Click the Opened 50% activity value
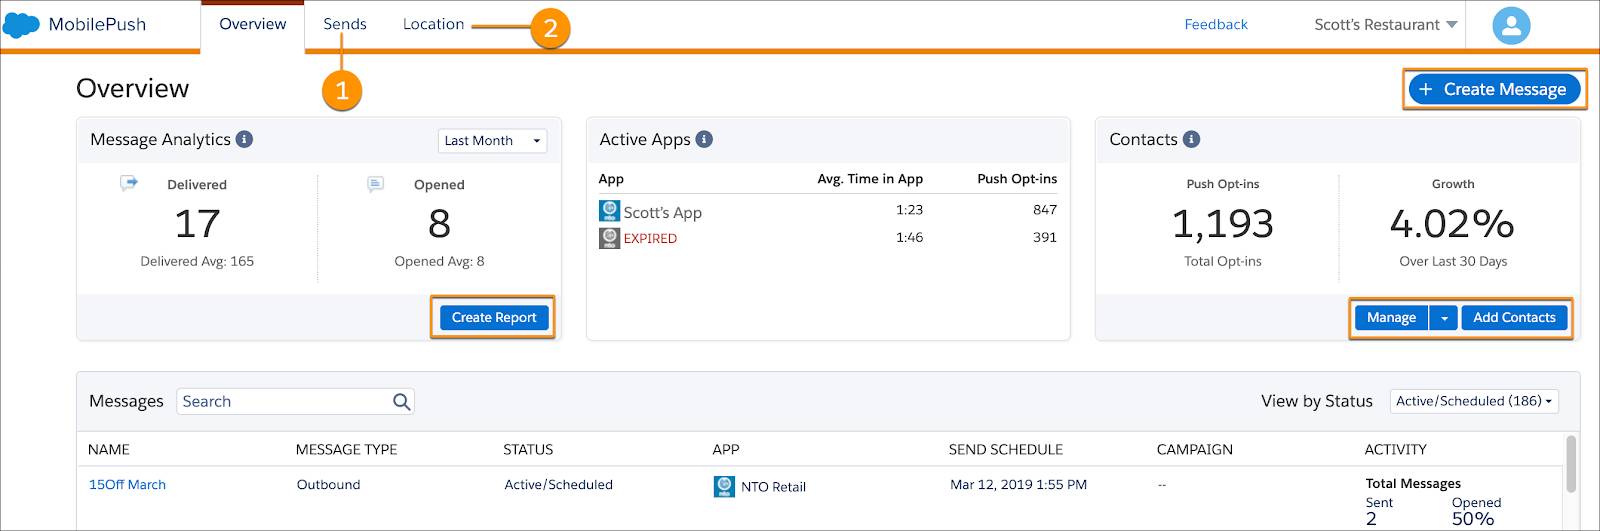This screenshot has height=531, width=1600. [1473, 519]
